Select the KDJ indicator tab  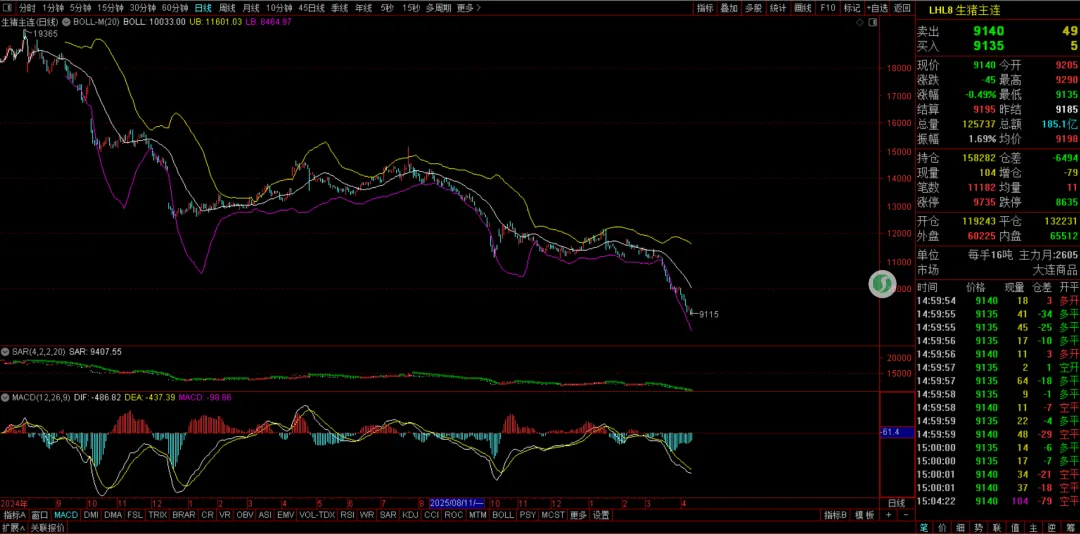[x=411, y=515]
